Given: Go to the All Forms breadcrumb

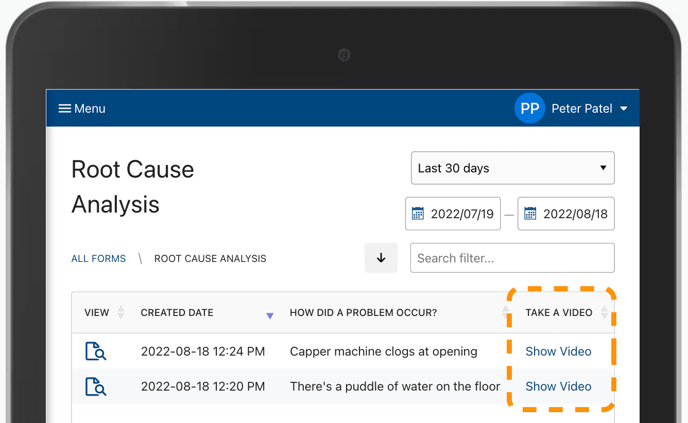Looking at the screenshot, I should (98, 258).
